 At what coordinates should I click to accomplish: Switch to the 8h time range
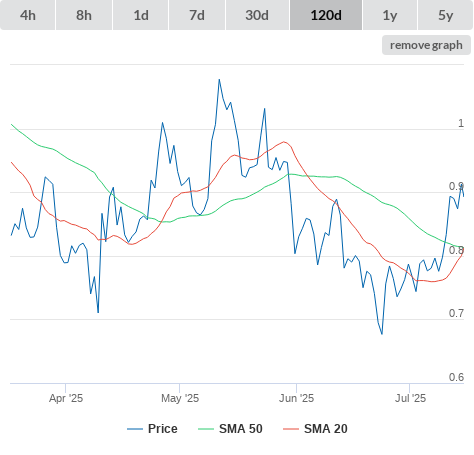coord(84,15)
